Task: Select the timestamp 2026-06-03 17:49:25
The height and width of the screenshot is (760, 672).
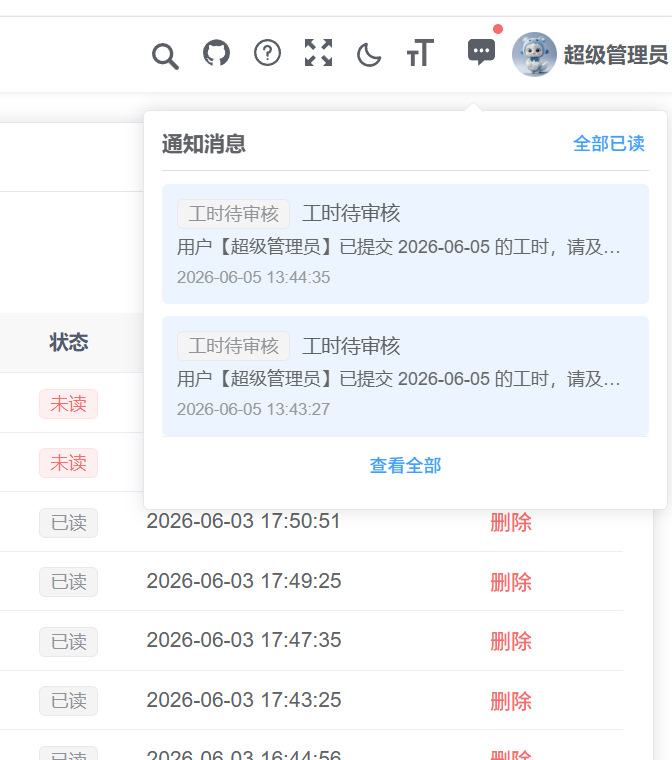Action: 244,581
